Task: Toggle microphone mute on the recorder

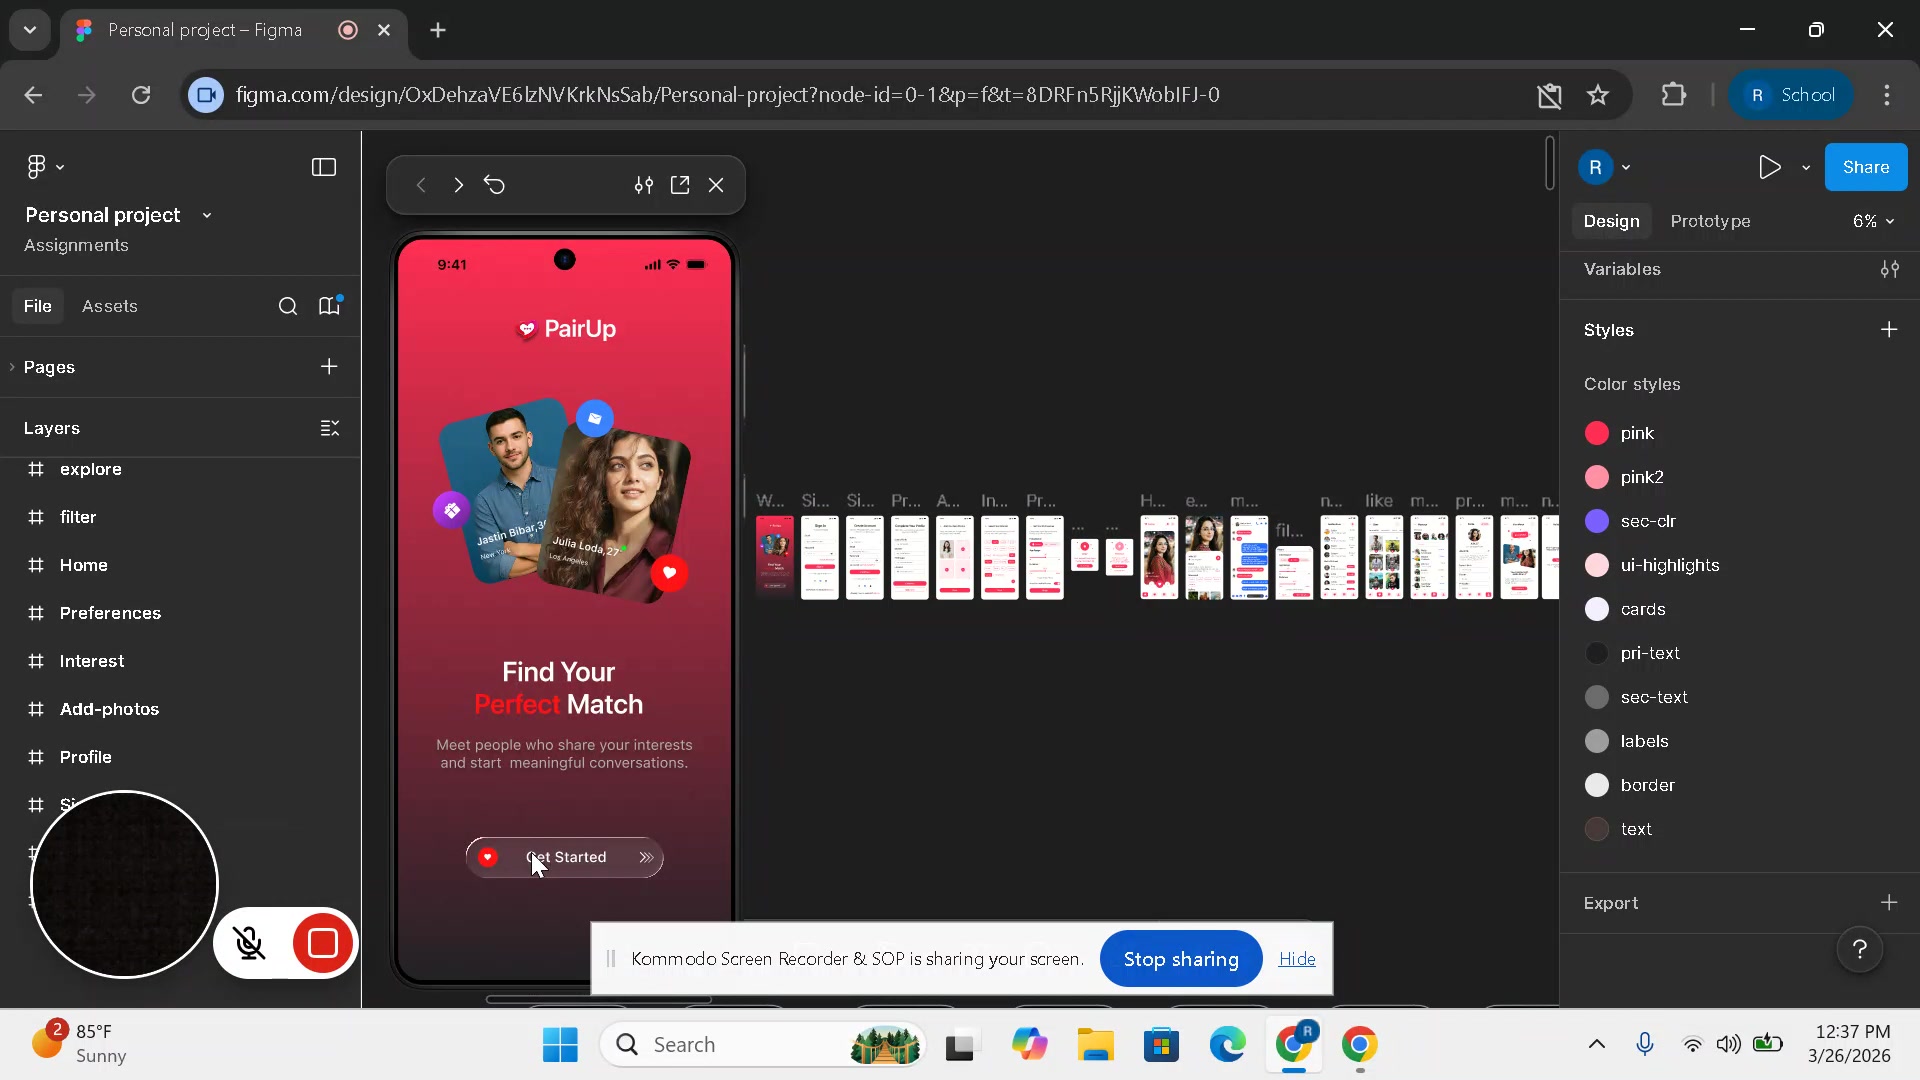Action: [249, 943]
